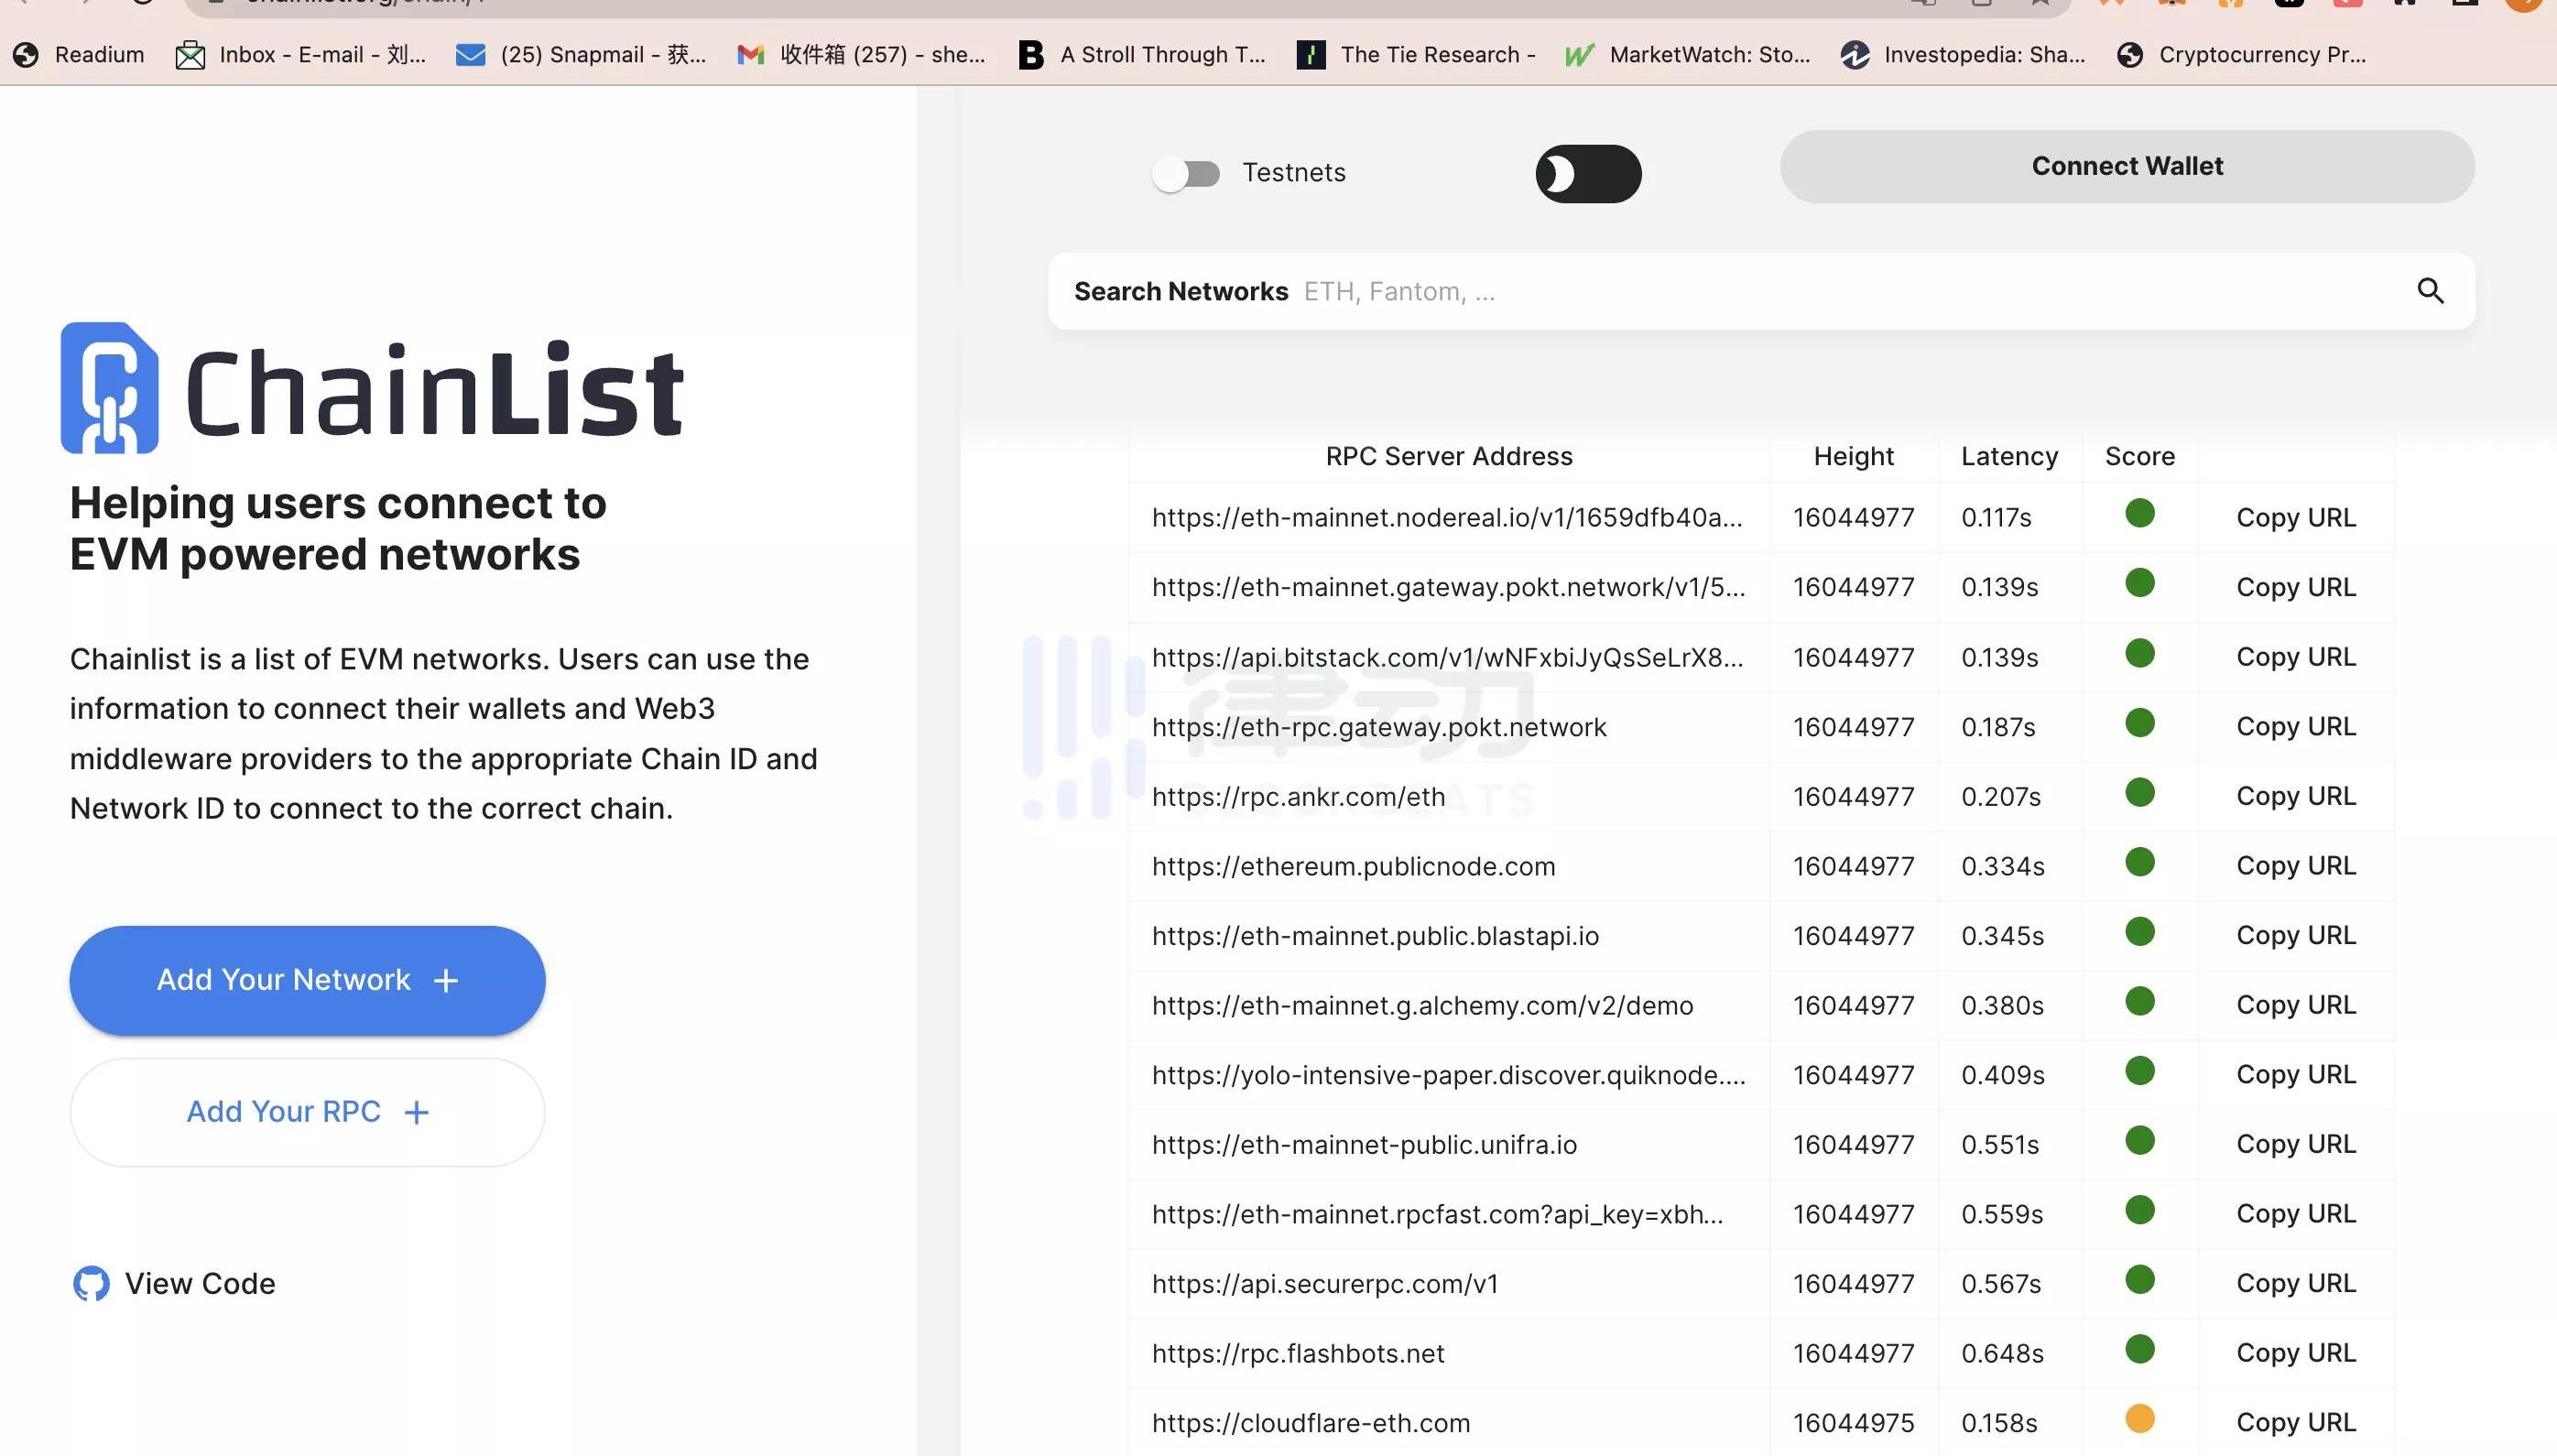Viewport: 2557px width, 1456px height.
Task: Select the eth-mainnet.g.alchemy.com/v2/demo address
Action: [x=1422, y=1005]
